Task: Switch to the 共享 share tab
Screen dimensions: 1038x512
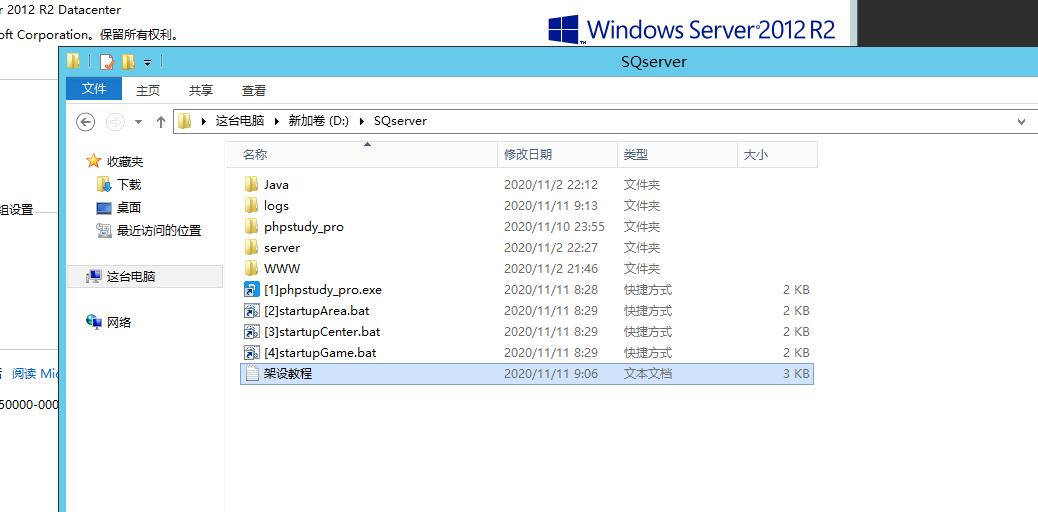Action: 201,90
